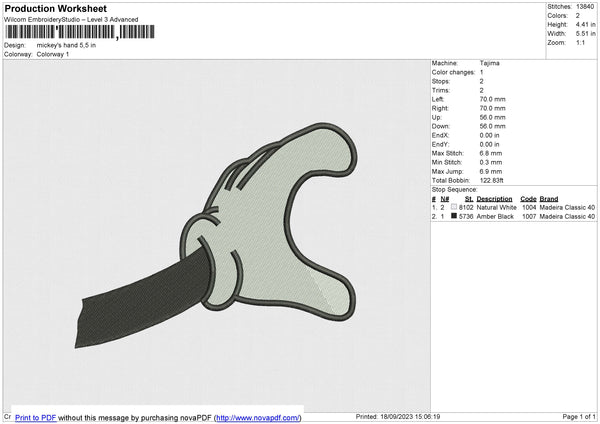This screenshot has width=600, height=424.
Task: Select the Stitches value 13840
Action: point(585,7)
